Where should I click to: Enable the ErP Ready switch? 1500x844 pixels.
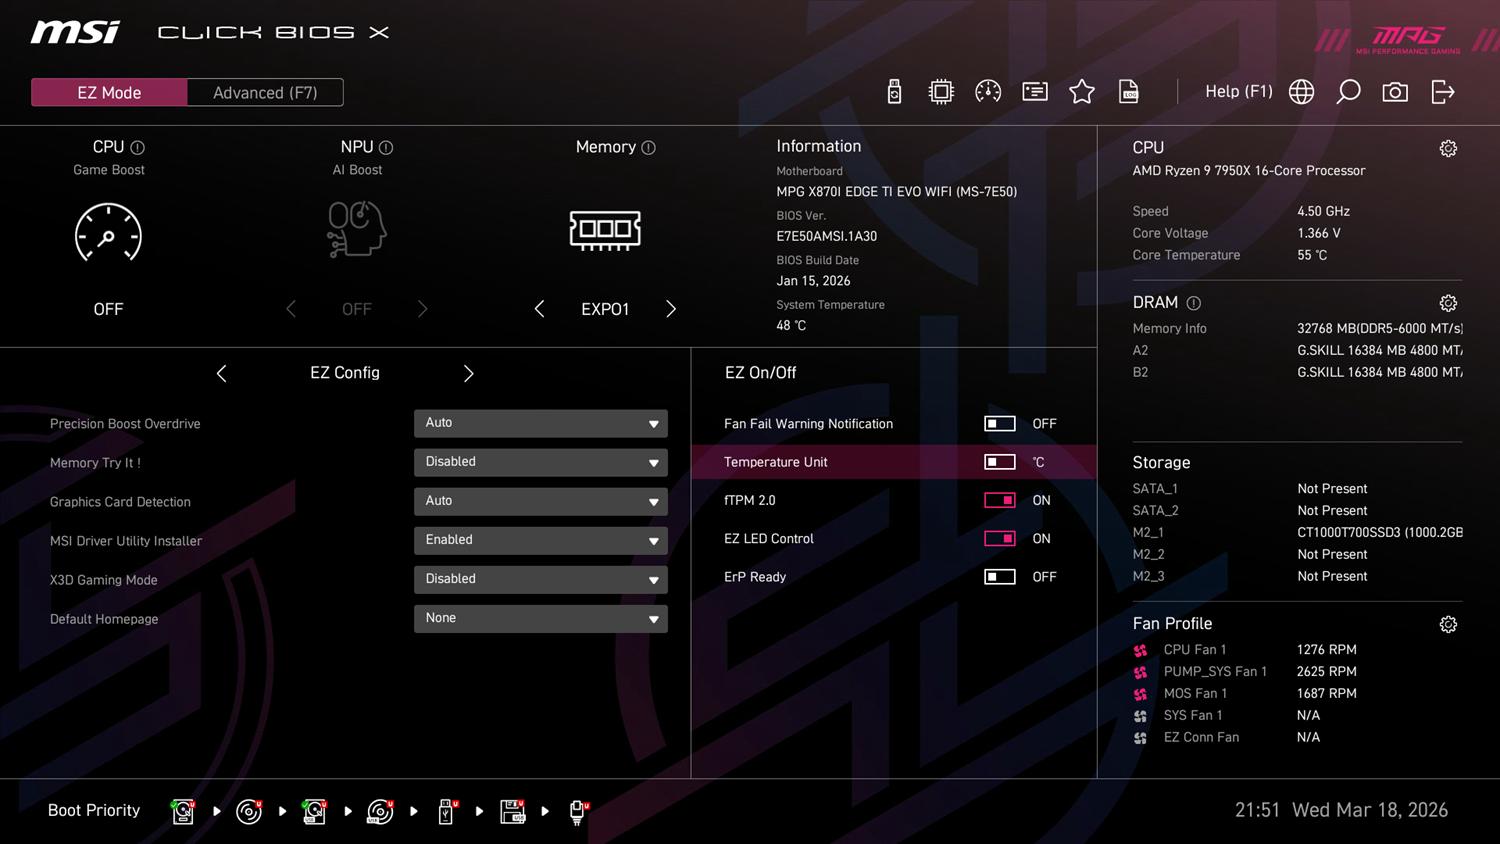(x=999, y=577)
